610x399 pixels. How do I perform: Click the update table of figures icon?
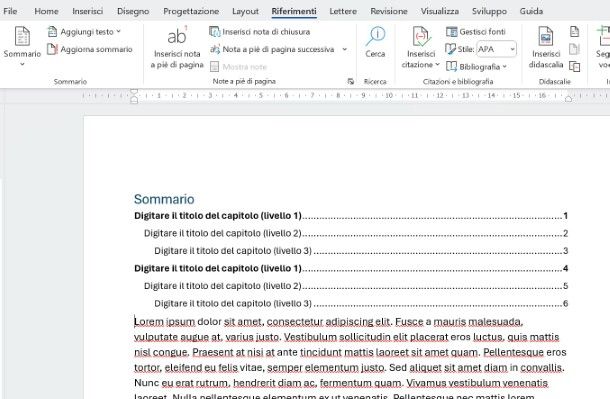point(575,49)
